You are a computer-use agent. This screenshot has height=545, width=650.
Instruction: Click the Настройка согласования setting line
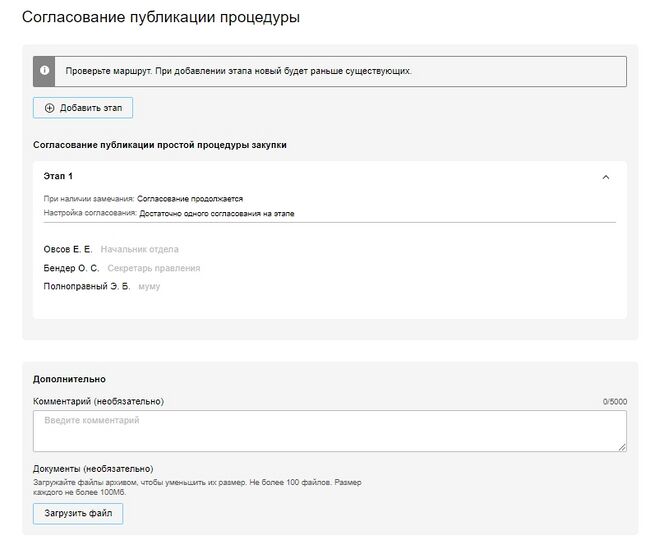click(169, 213)
